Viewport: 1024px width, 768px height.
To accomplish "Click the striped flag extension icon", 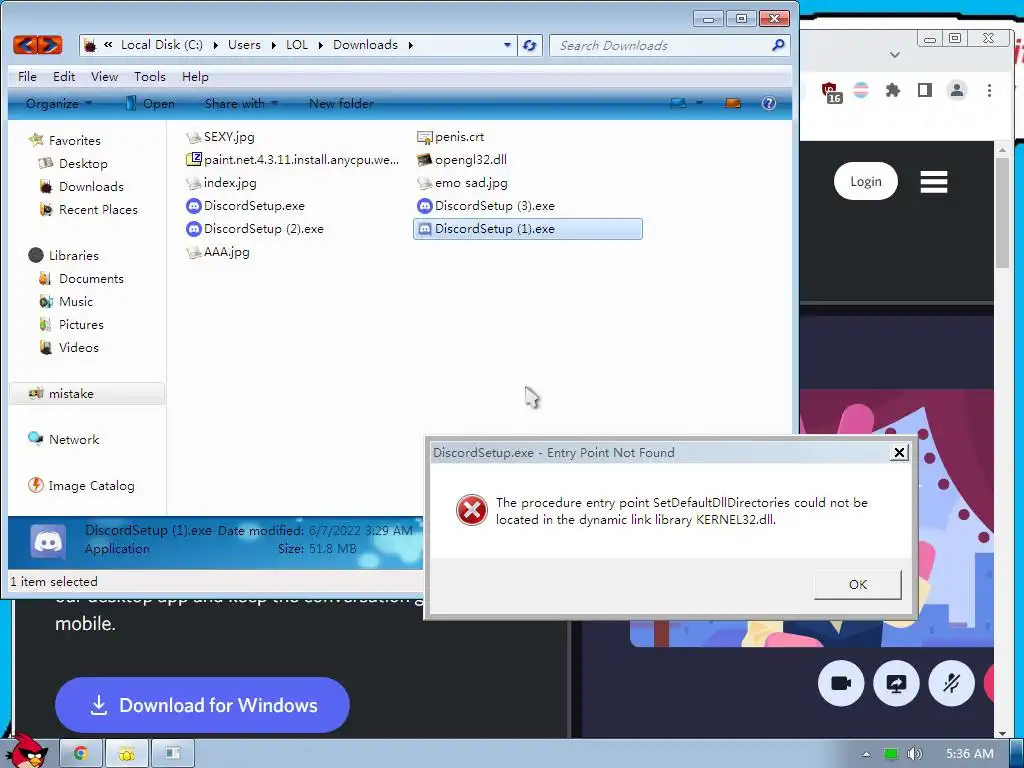I will (x=861, y=90).
